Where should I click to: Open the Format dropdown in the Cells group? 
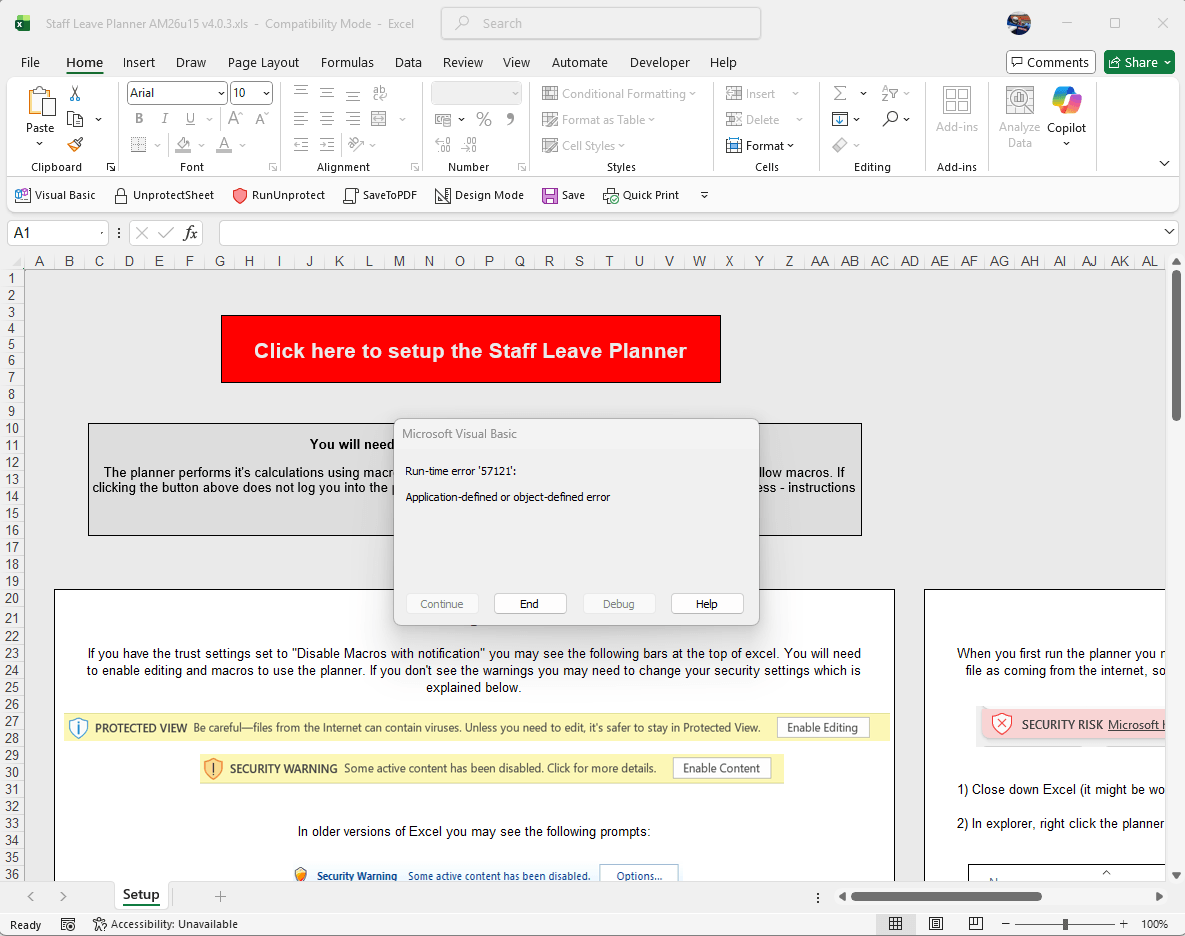[x=764, y=145]
